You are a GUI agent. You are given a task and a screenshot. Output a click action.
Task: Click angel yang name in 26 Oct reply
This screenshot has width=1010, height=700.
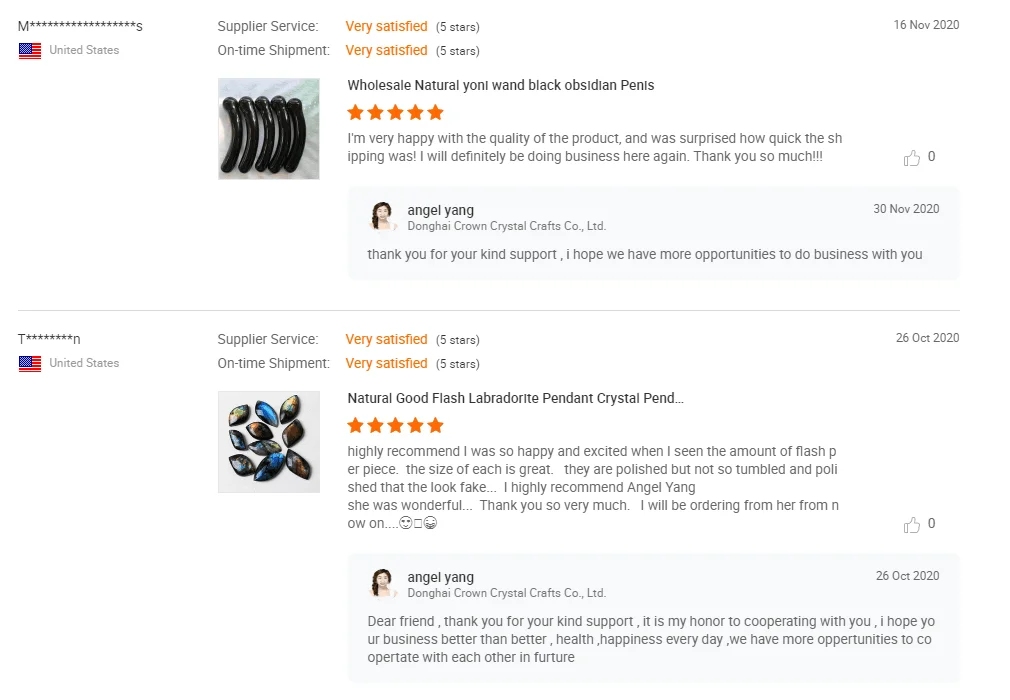click(x=441, y=577)
